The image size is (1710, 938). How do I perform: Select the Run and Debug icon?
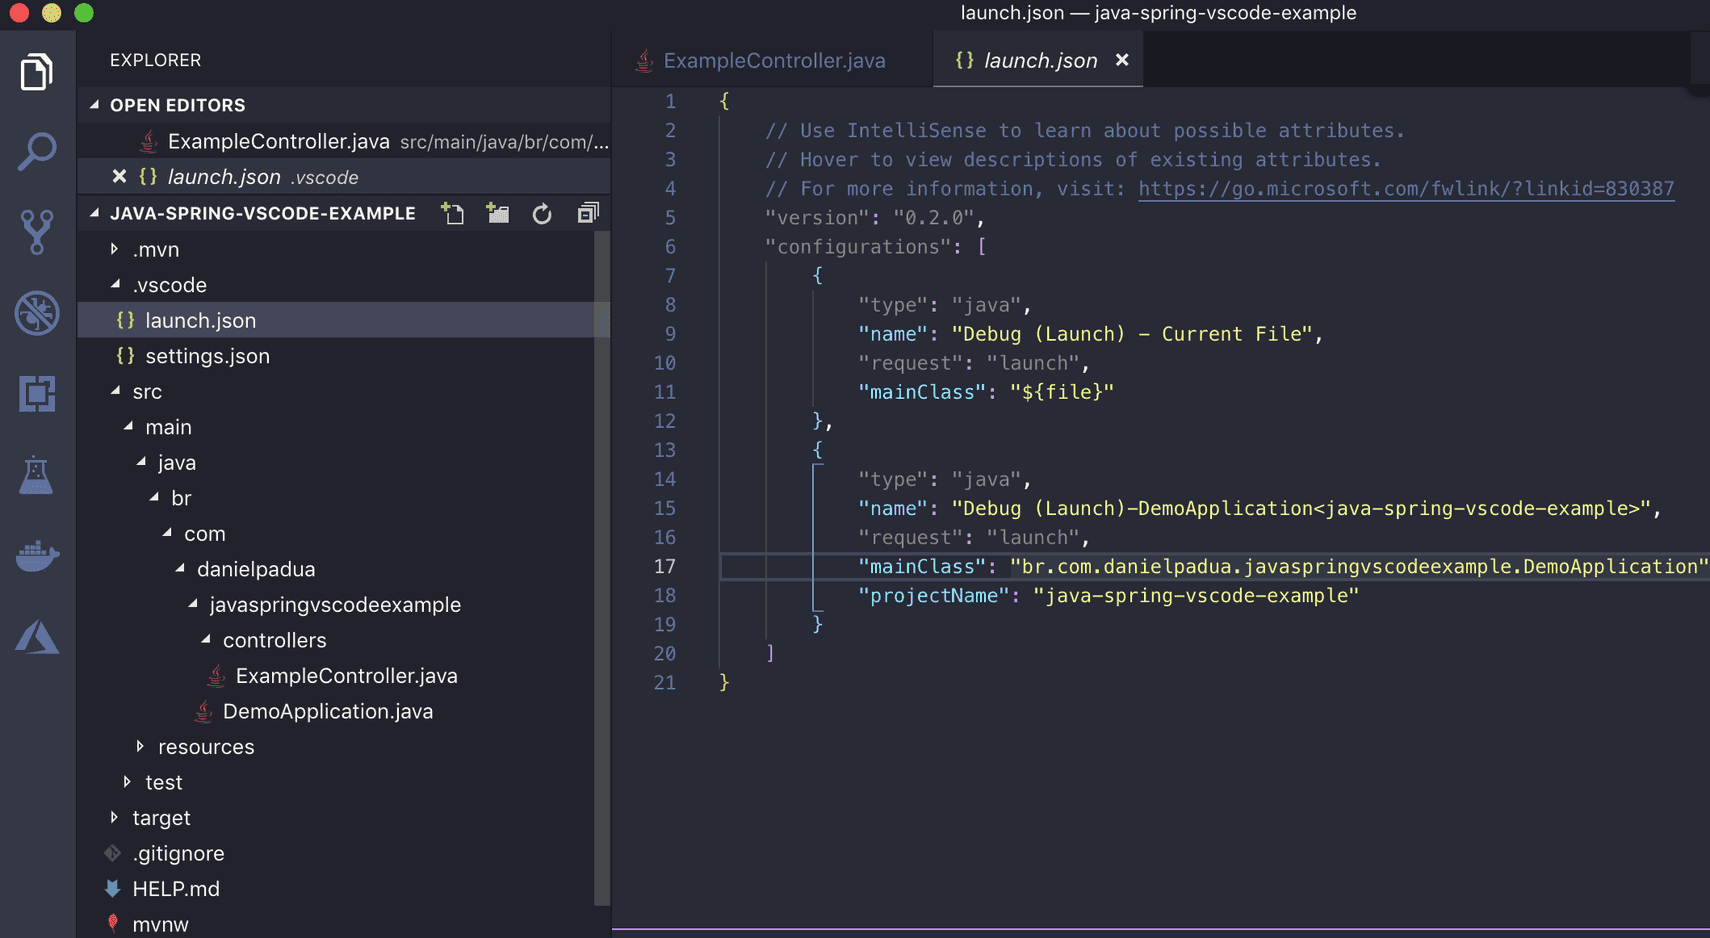(37, 313)
